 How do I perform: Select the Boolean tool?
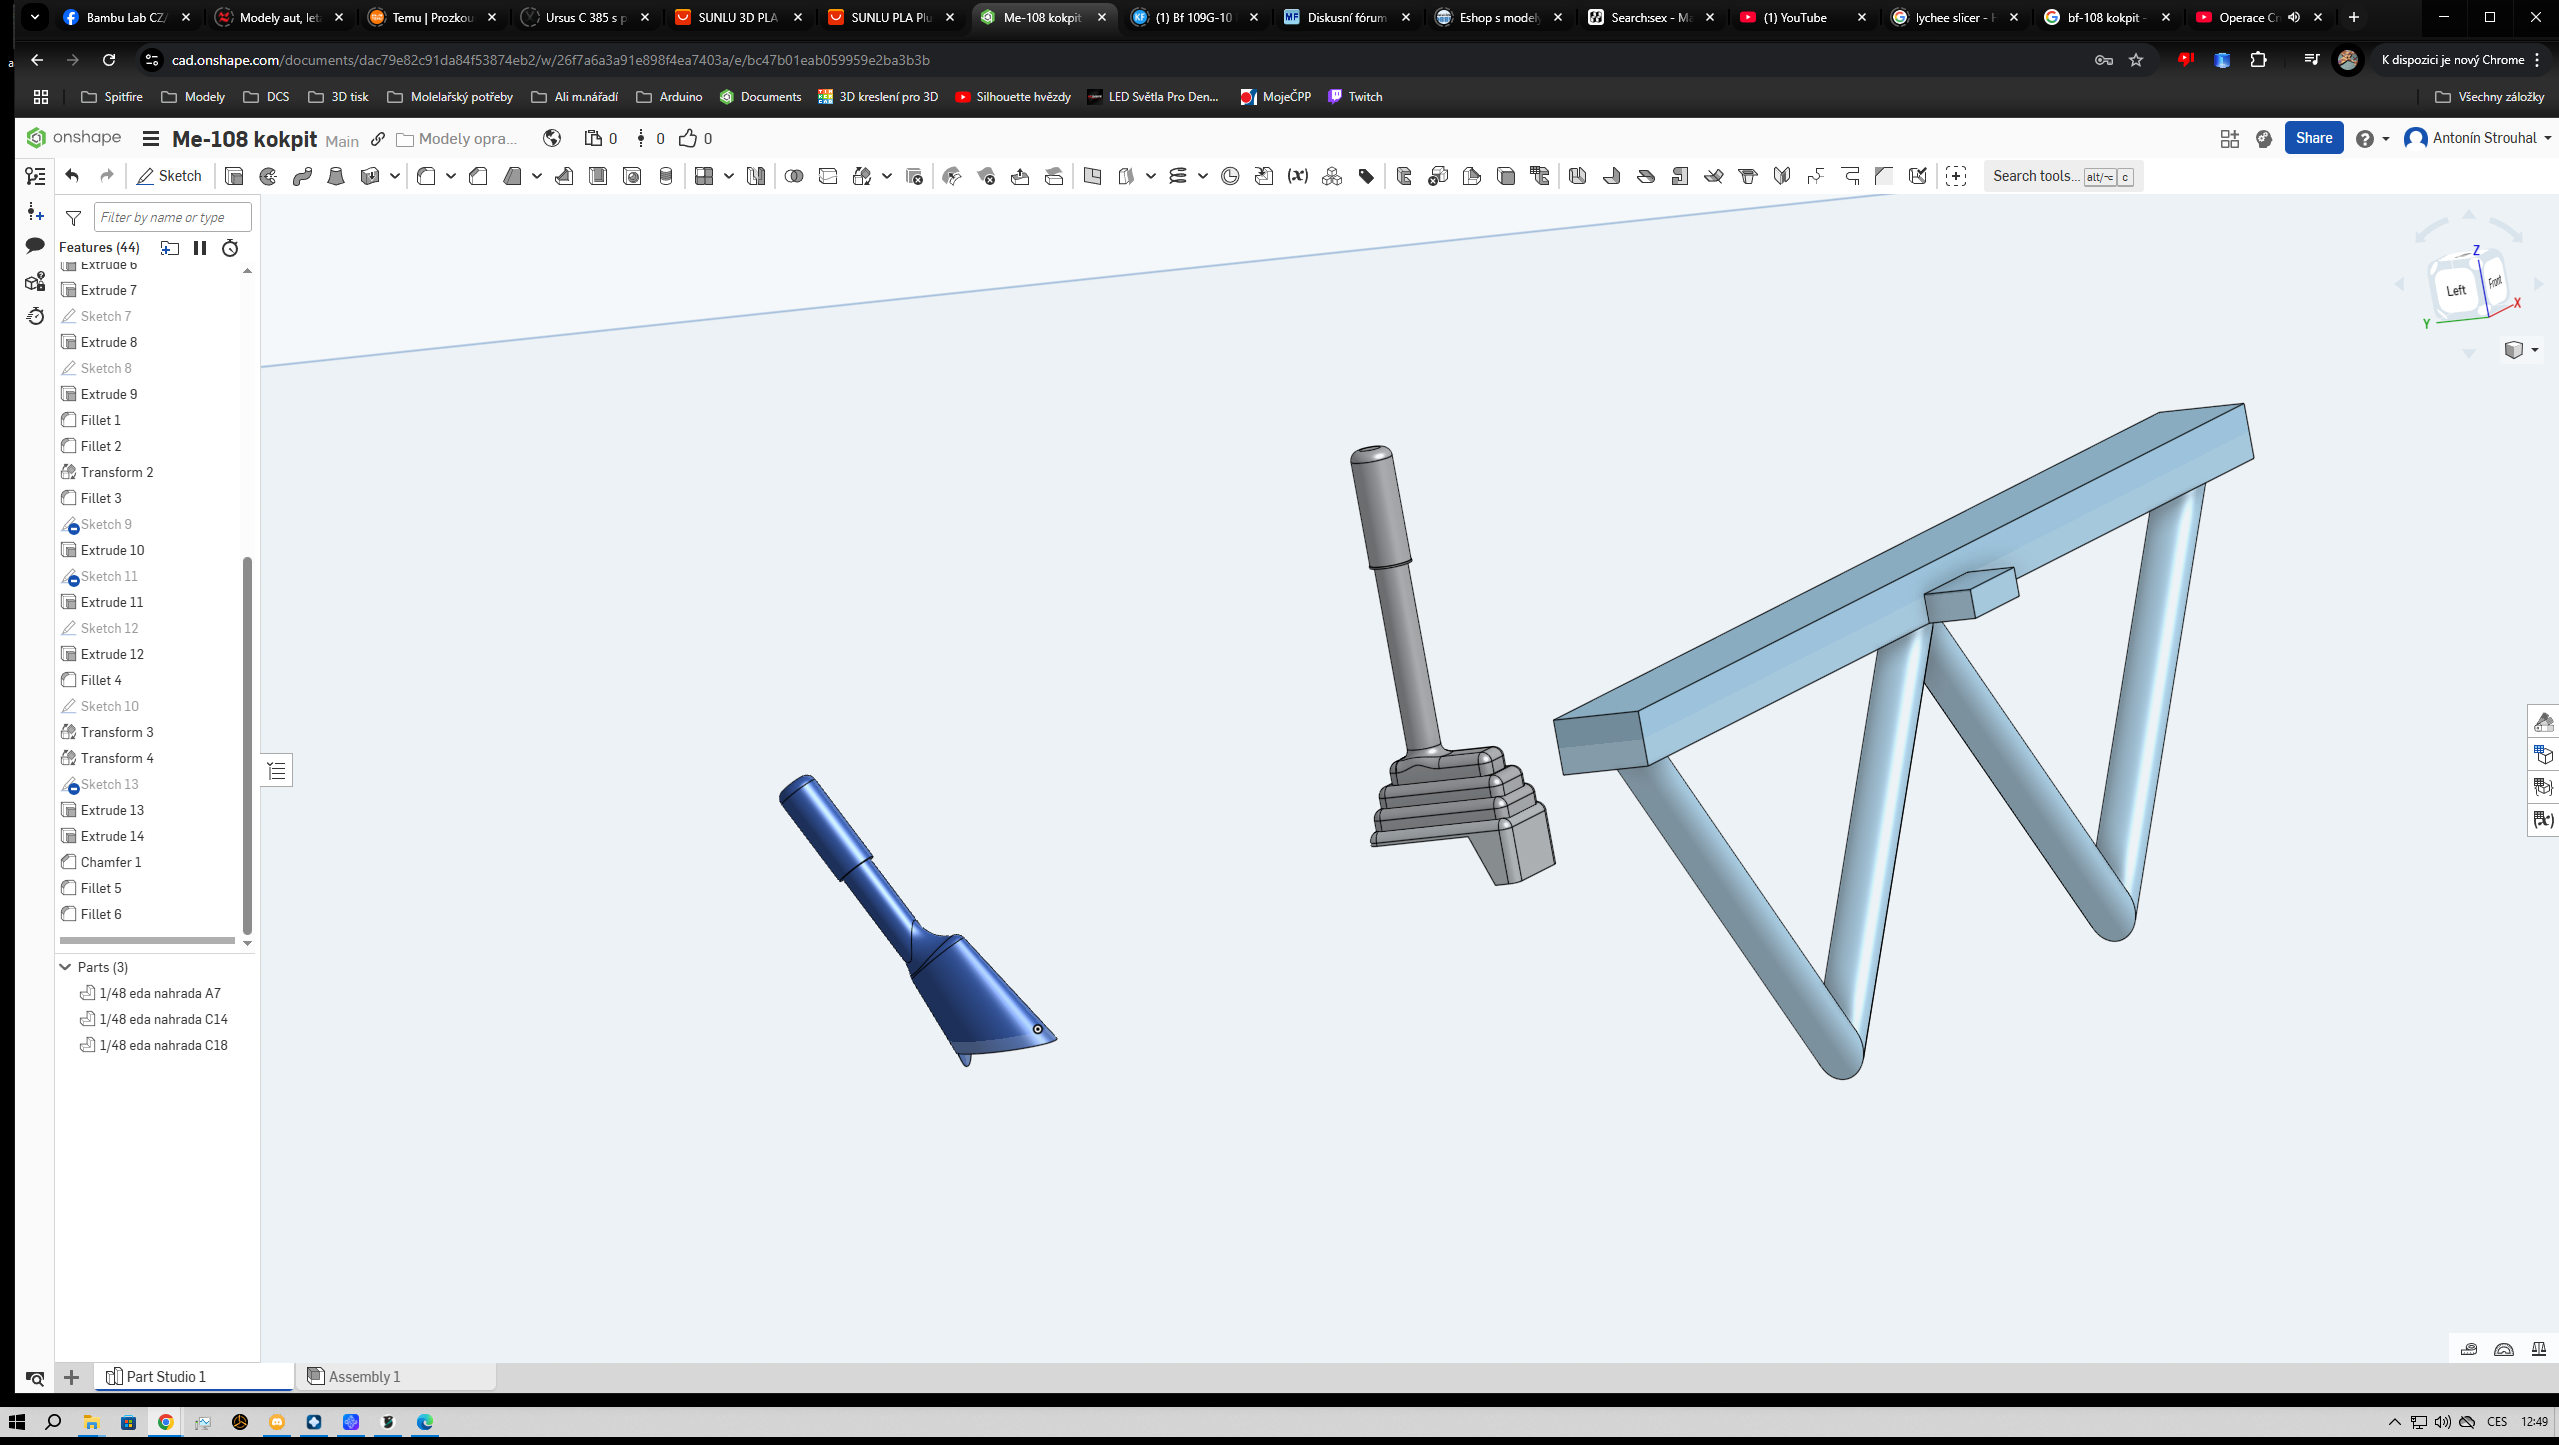pos(794,176)
